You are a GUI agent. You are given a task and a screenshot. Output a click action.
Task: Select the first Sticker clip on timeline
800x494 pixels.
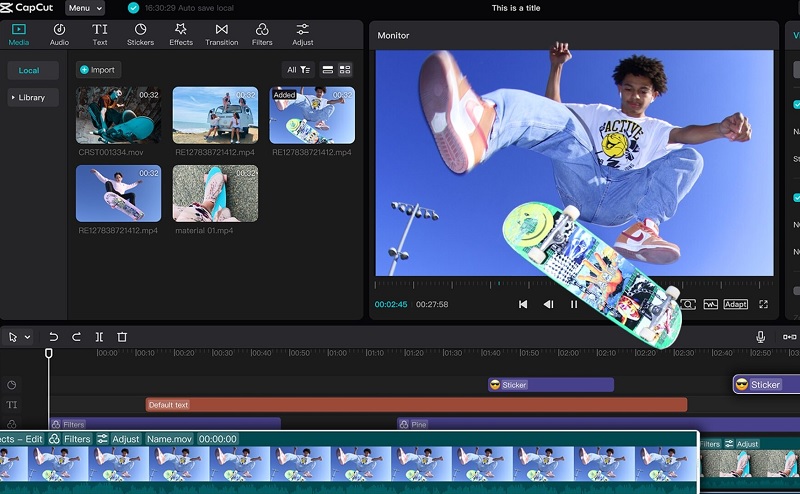pos(551,385)
